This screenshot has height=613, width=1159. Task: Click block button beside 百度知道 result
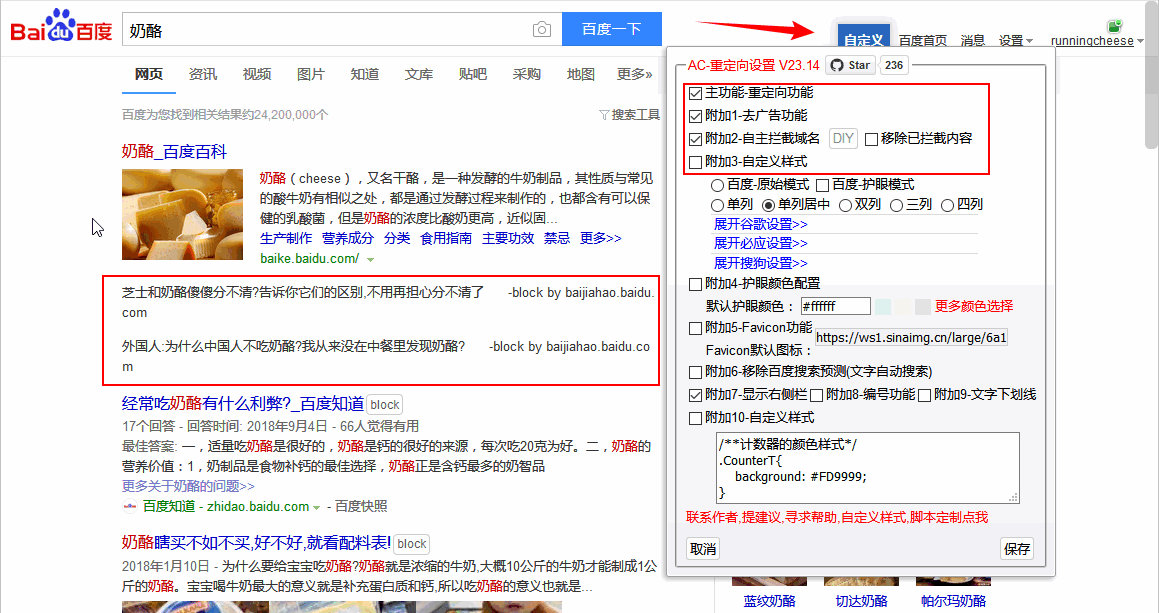coord(384,404)
